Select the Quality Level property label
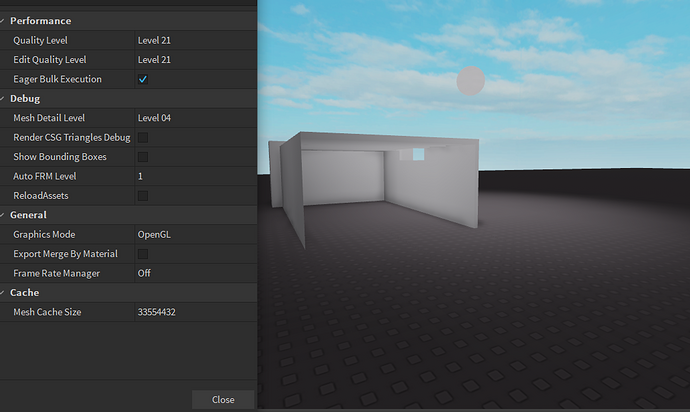Image resolution: width=690 pixels, height=412 pixels. (40, 40)
